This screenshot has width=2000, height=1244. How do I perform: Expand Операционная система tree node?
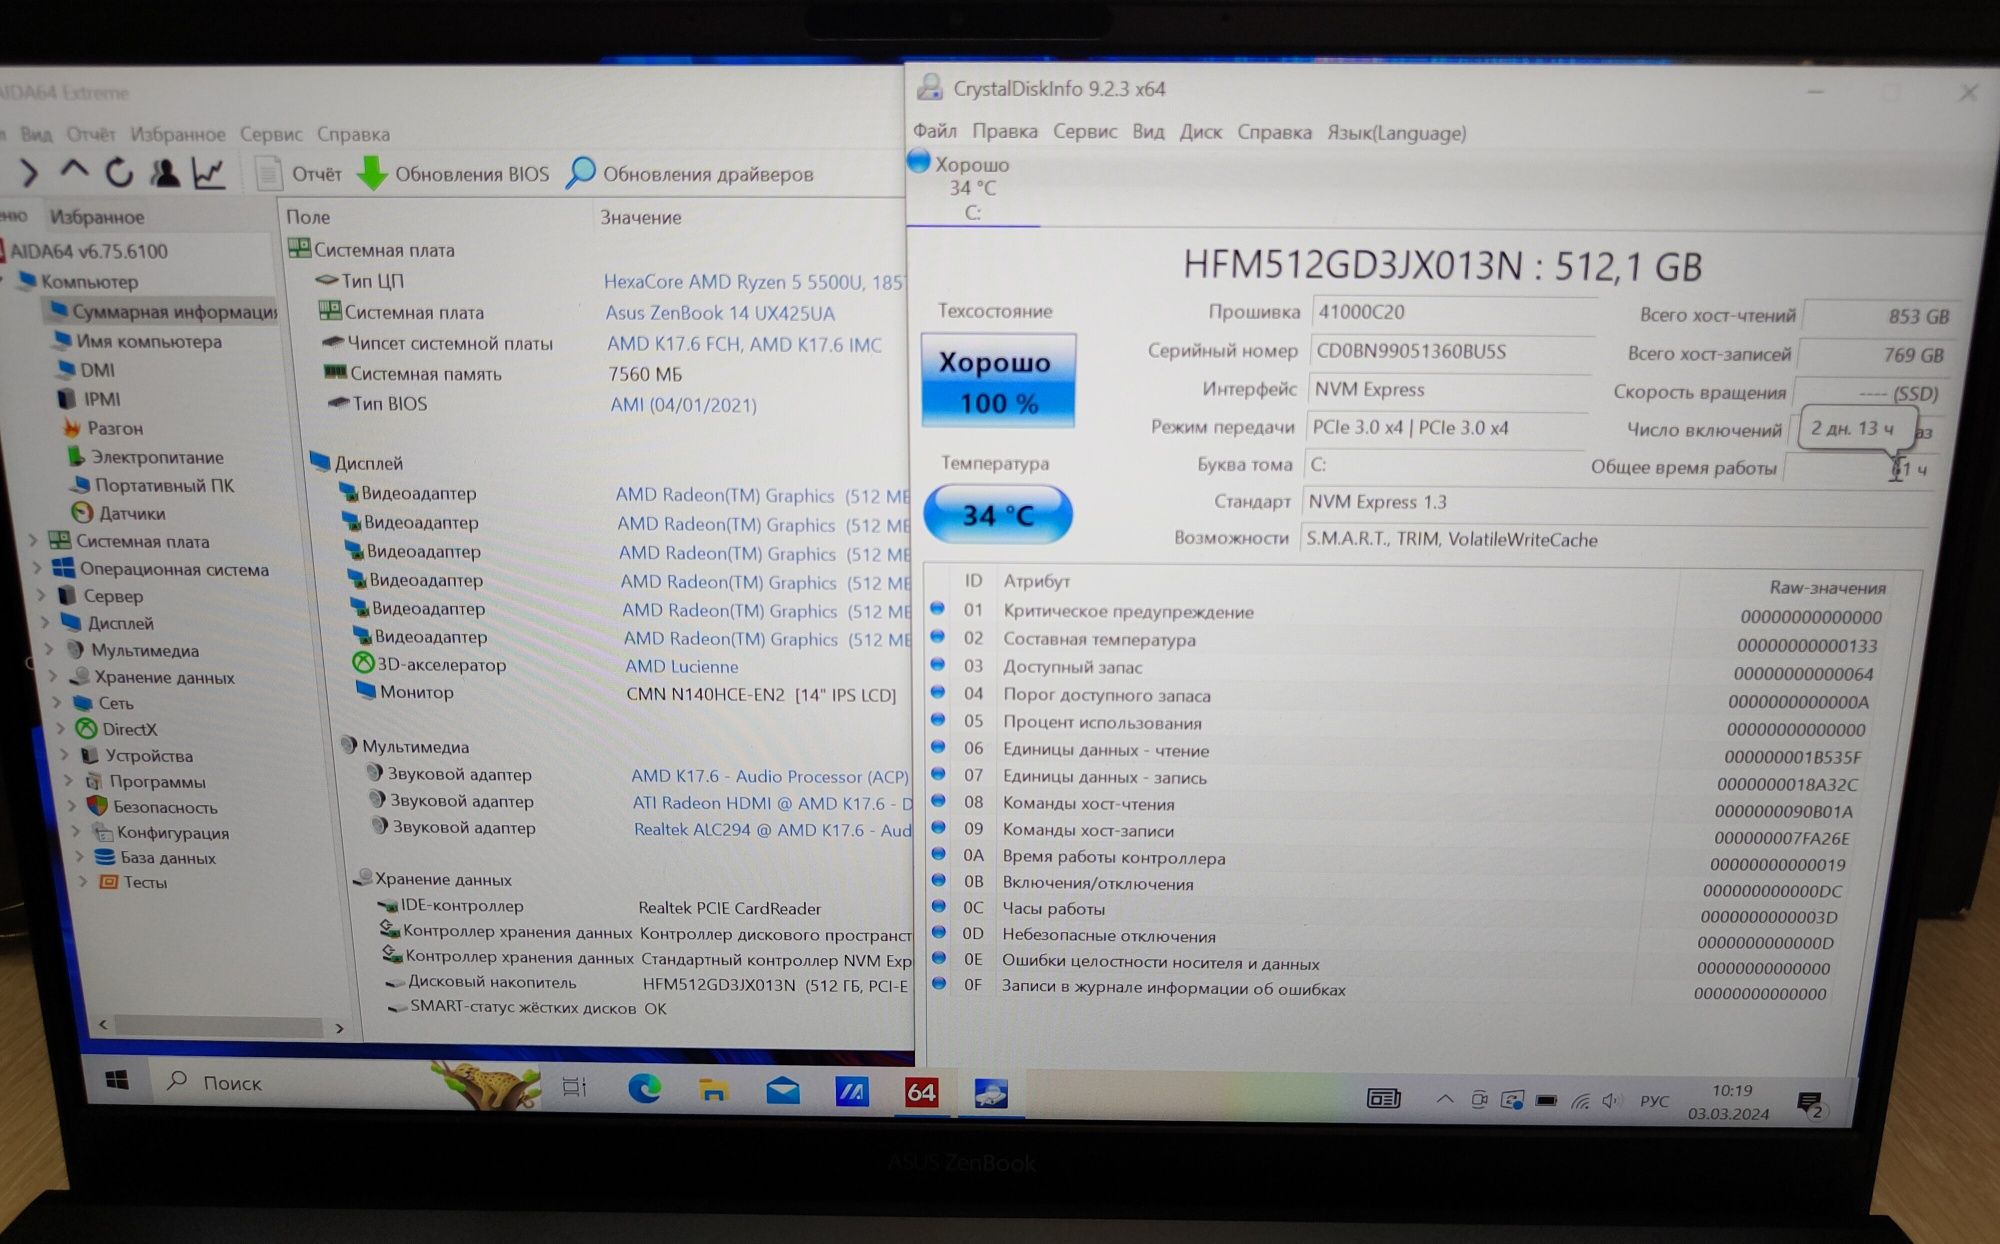[x=37, y=569]
